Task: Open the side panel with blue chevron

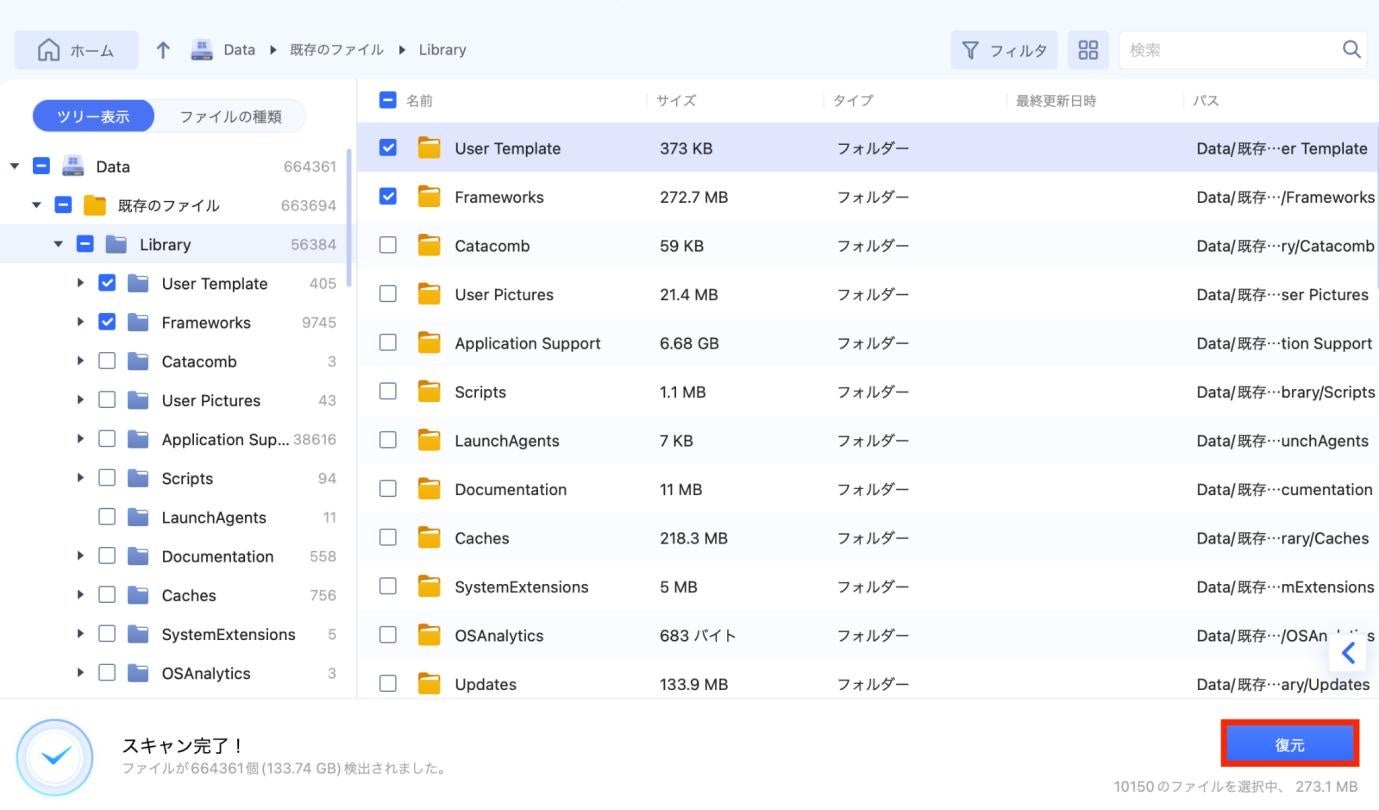Action: click(1347, 653)
